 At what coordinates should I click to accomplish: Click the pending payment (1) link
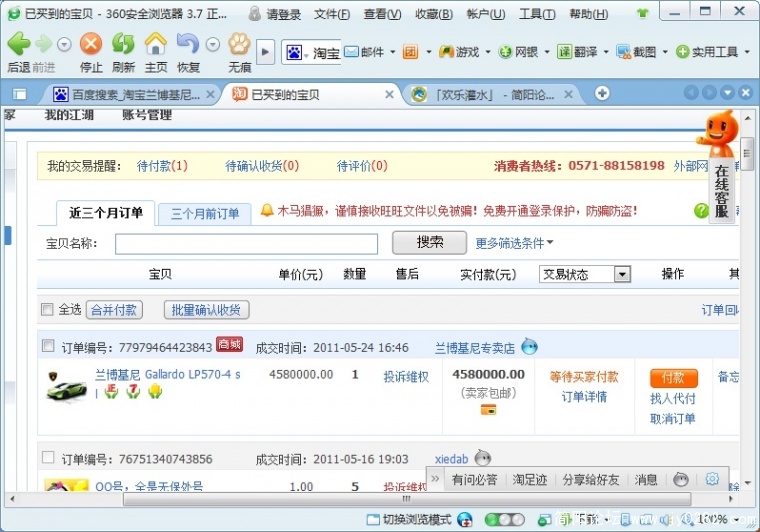(162, 166)
